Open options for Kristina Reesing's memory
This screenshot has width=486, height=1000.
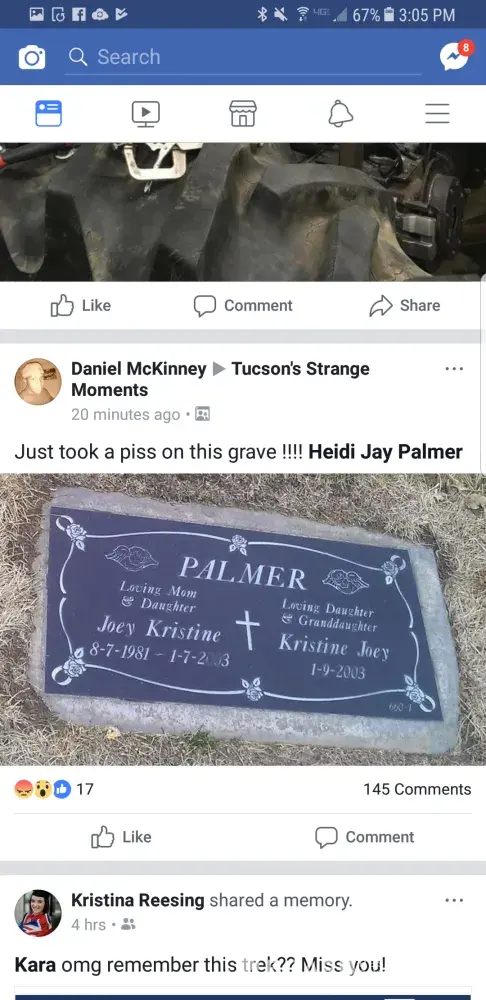454,900
